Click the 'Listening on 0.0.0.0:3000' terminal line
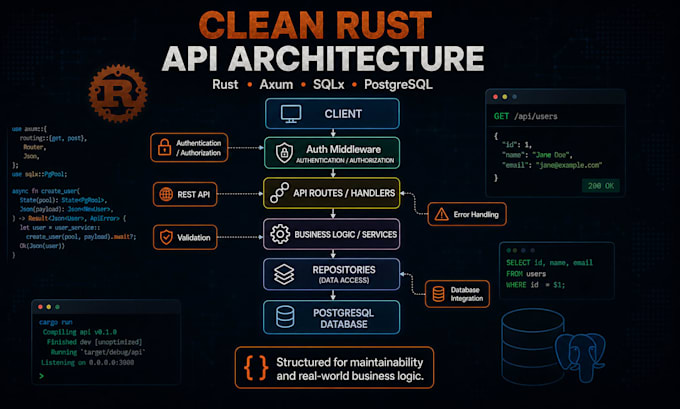Screen dimensions: 680x409 click(88, 362)
